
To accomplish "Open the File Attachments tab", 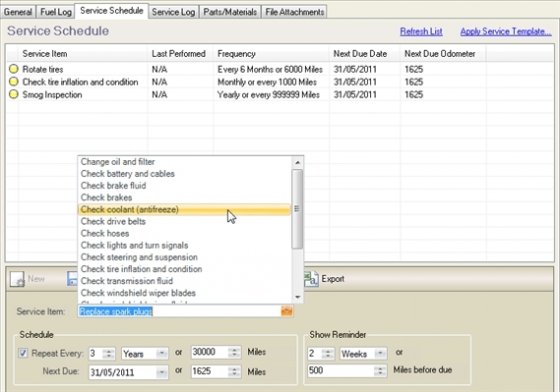I will 294,12.
